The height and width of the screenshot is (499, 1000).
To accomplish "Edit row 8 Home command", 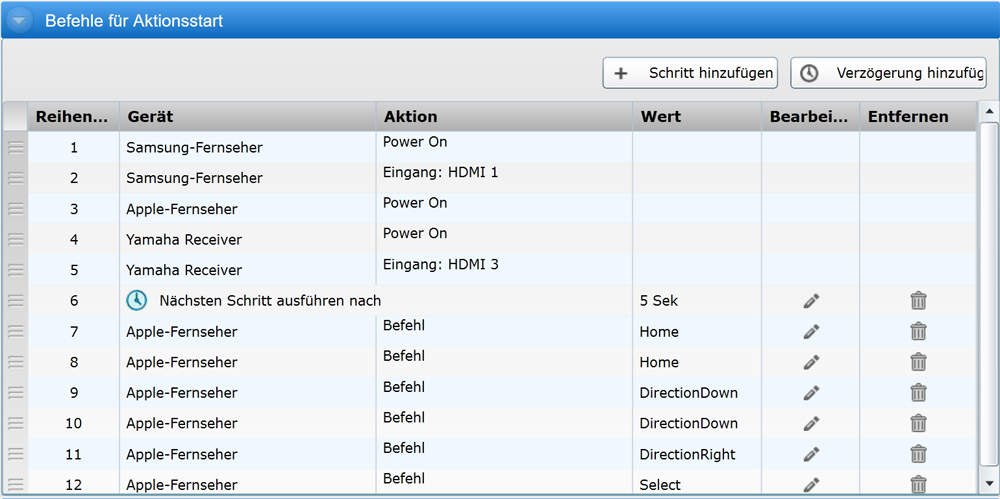I will pos(811,362).
